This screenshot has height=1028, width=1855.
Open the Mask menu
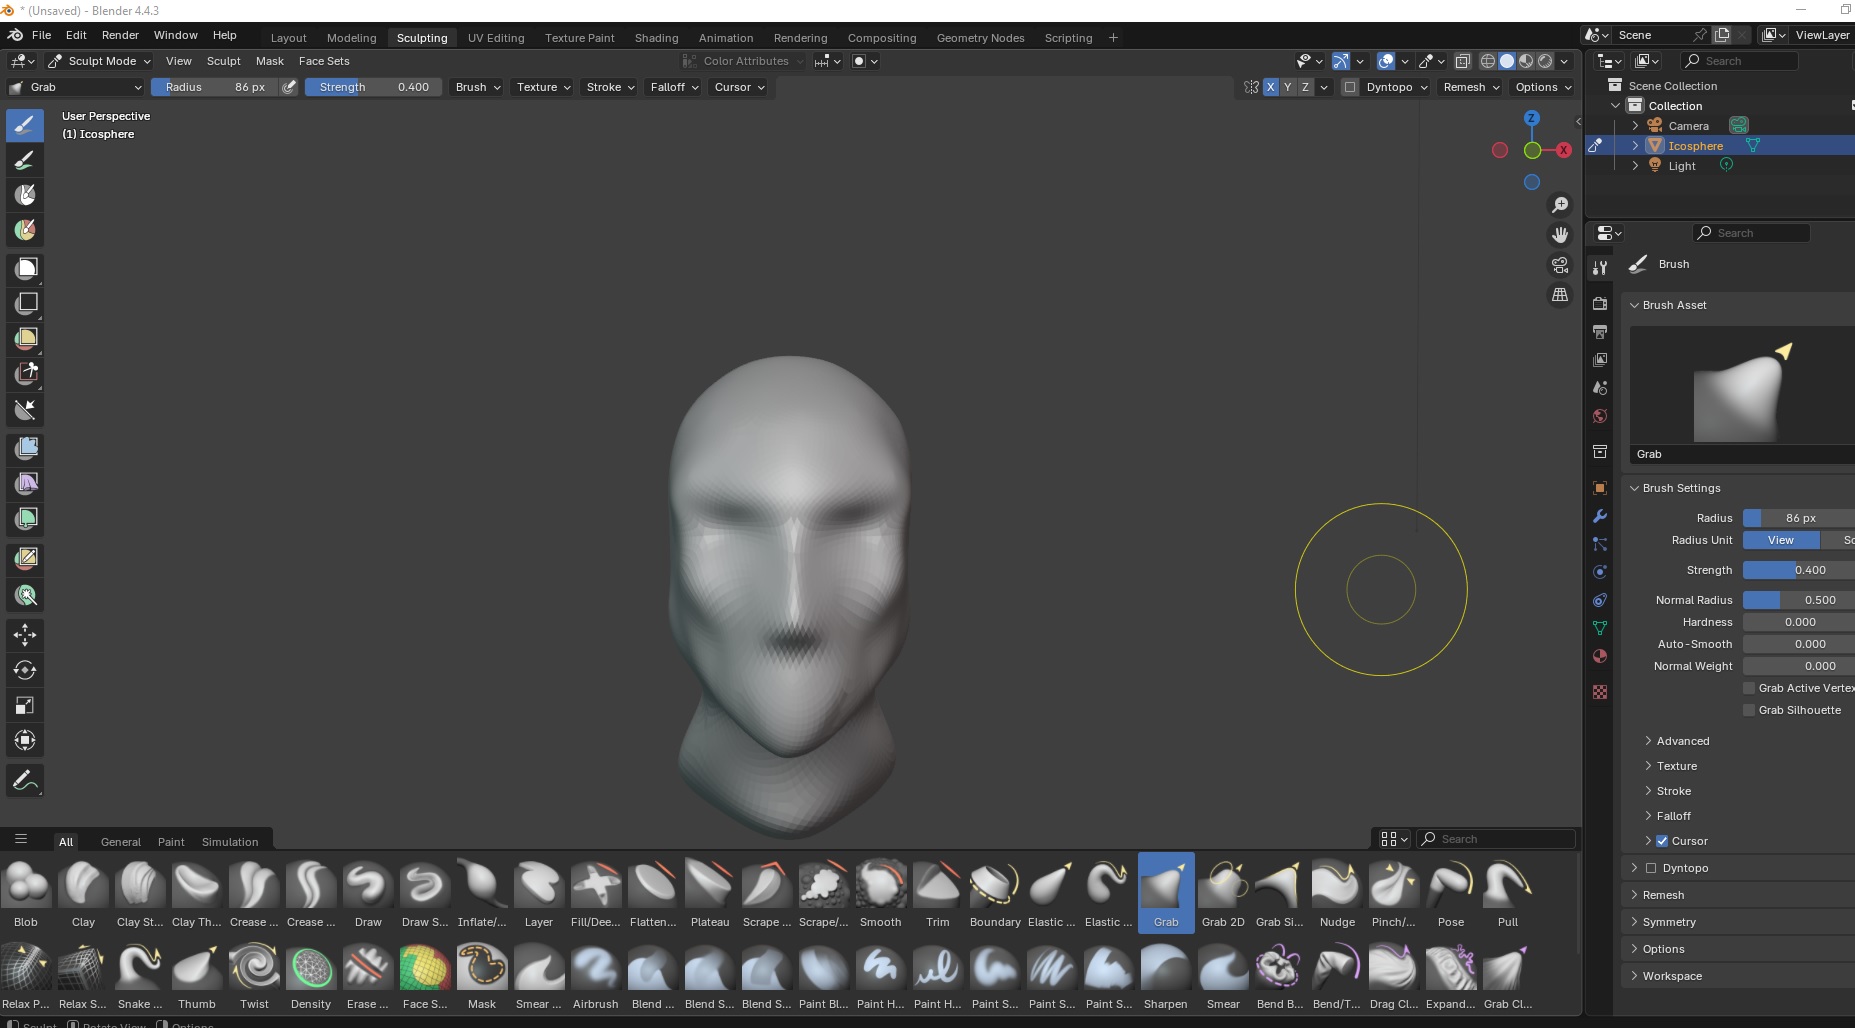pos(270,61)
